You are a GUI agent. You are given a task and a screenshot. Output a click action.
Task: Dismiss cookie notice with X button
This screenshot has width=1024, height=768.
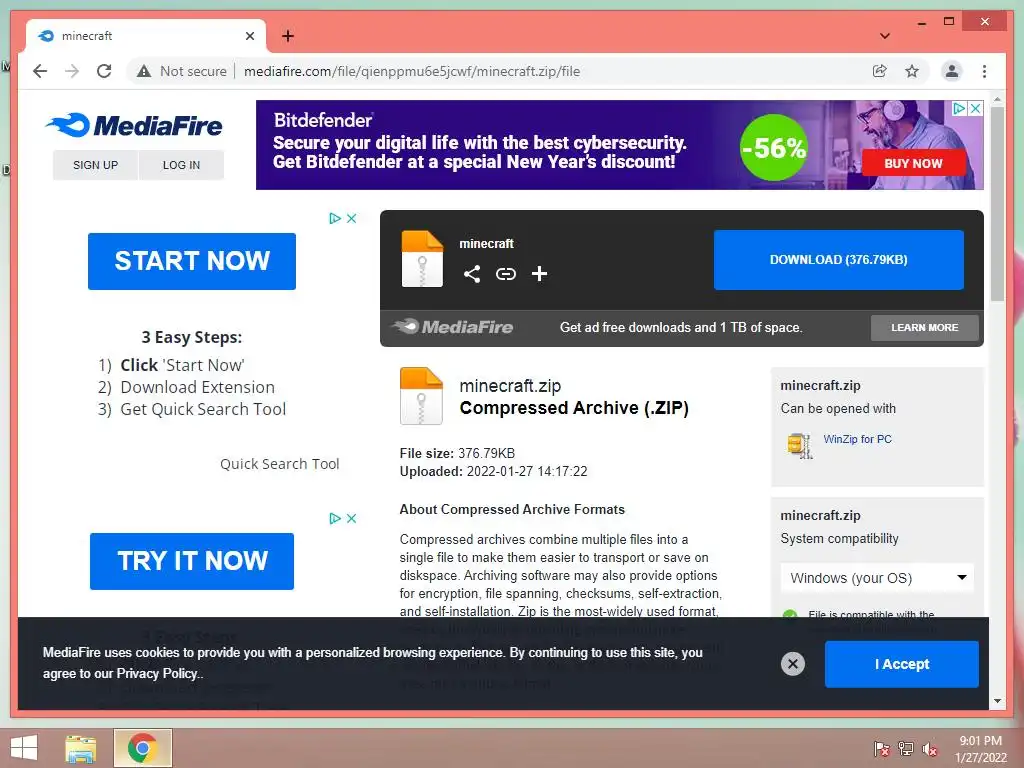coord(793,664)
